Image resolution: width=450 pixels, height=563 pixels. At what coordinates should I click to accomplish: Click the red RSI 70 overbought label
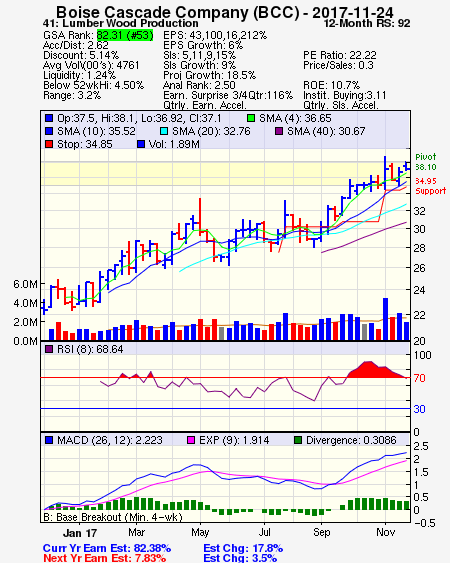click(419, 378)
